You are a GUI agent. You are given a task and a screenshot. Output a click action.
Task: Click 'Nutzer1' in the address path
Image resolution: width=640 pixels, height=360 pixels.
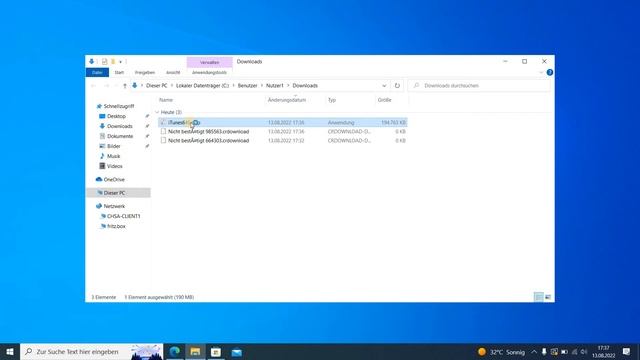275,86
